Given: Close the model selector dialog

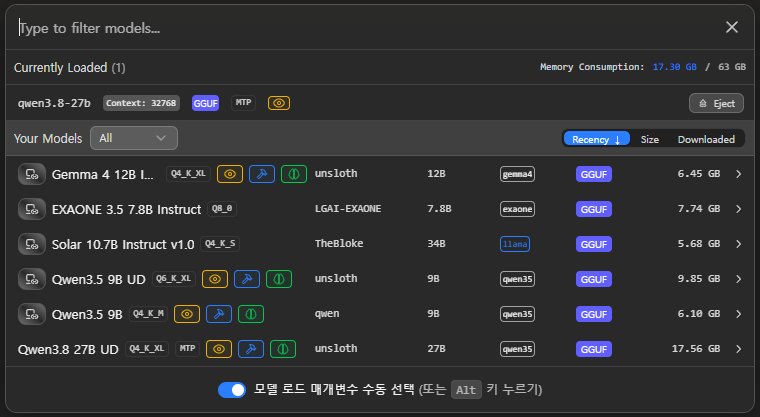Looking at the screenshot, I should 732,27.
